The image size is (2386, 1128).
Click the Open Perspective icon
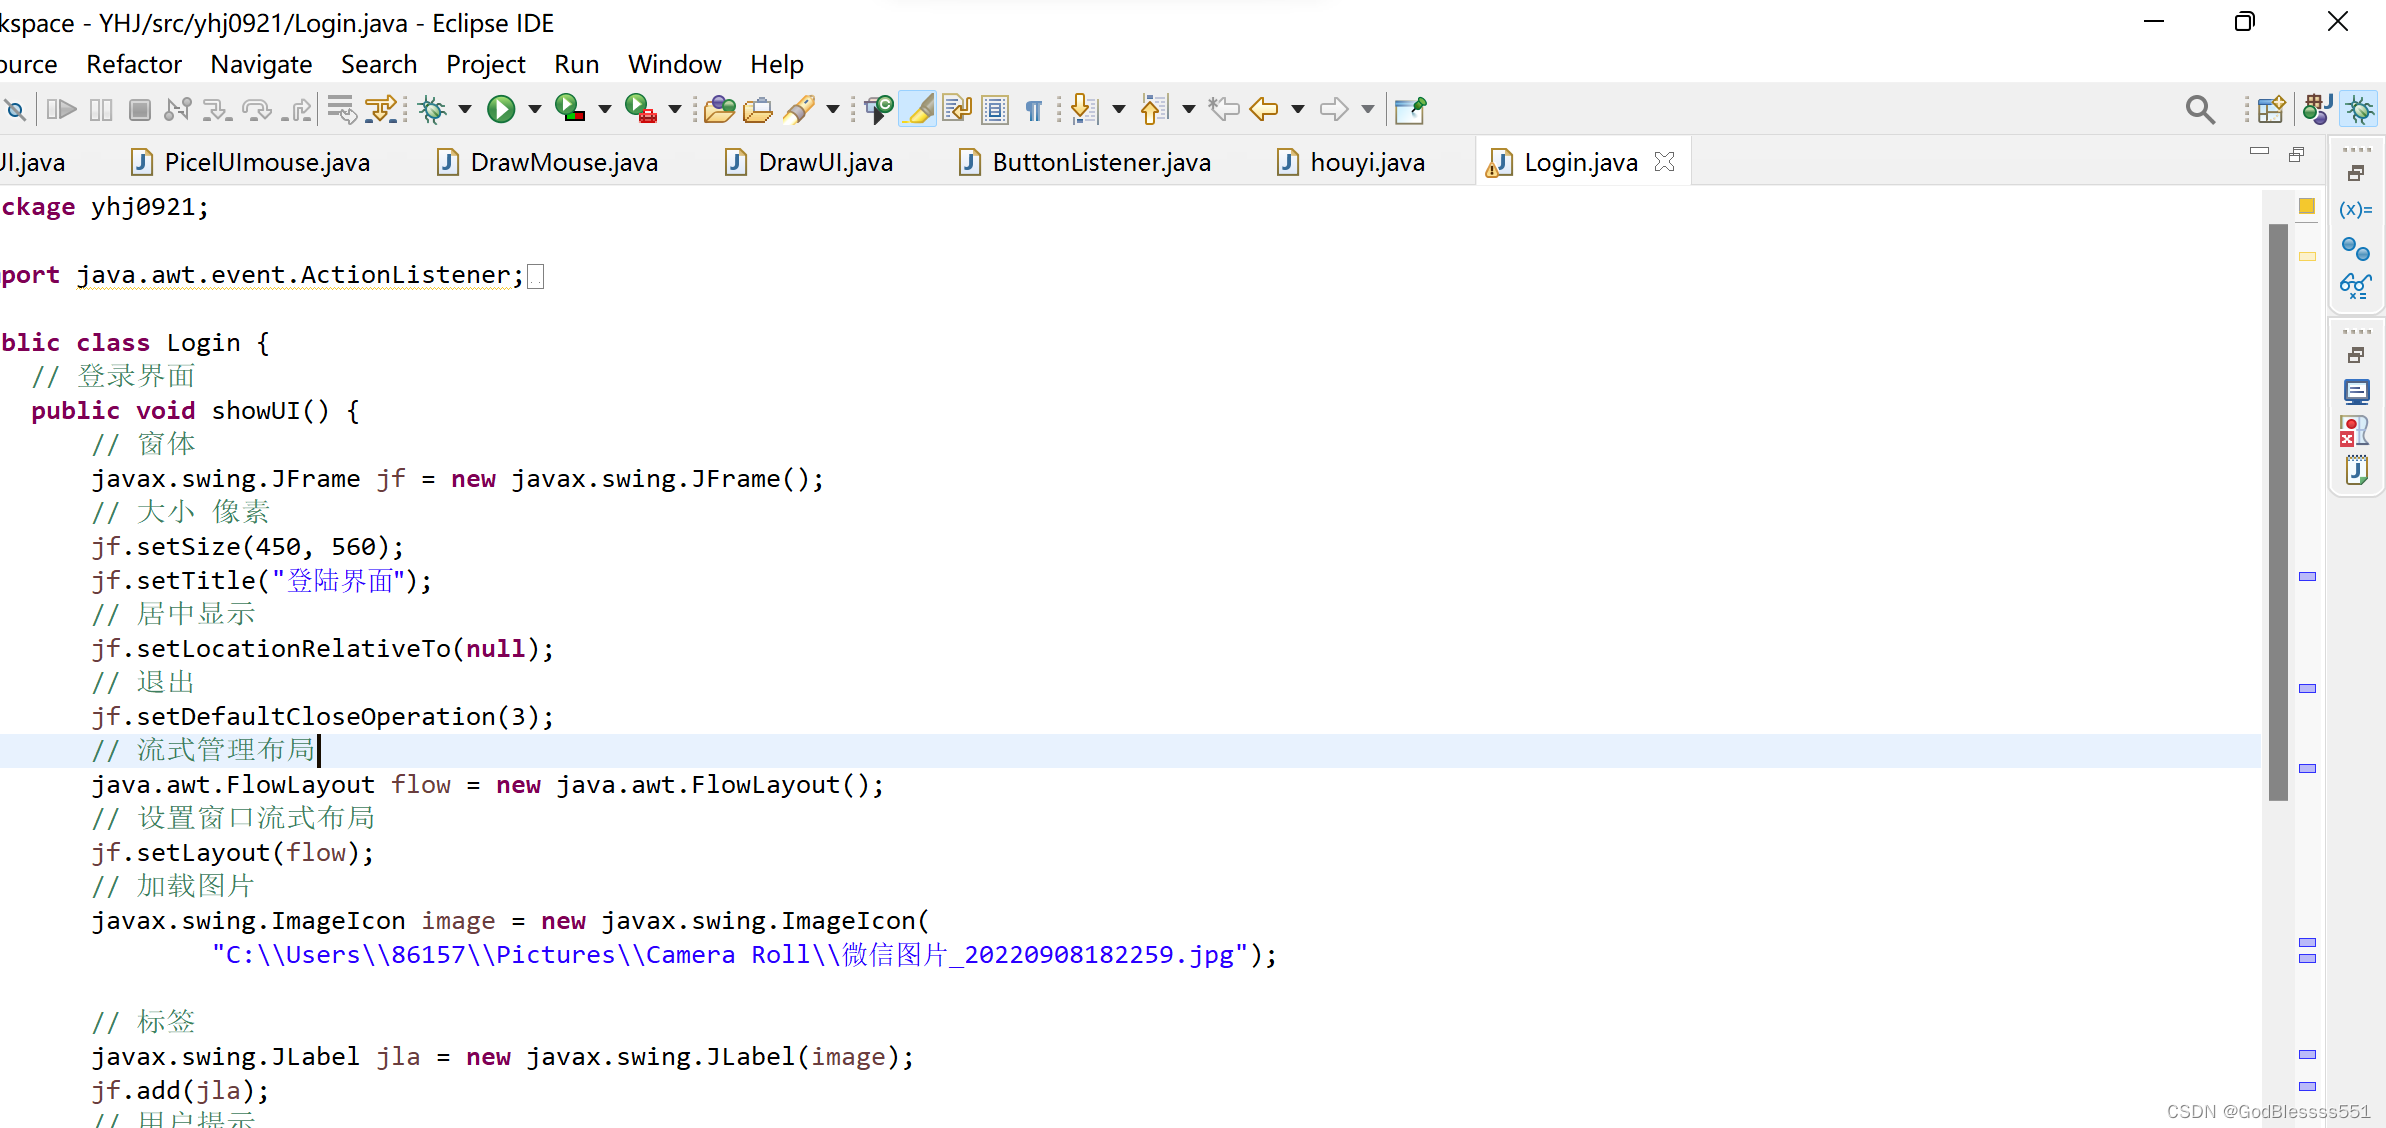pos(2271,109)
